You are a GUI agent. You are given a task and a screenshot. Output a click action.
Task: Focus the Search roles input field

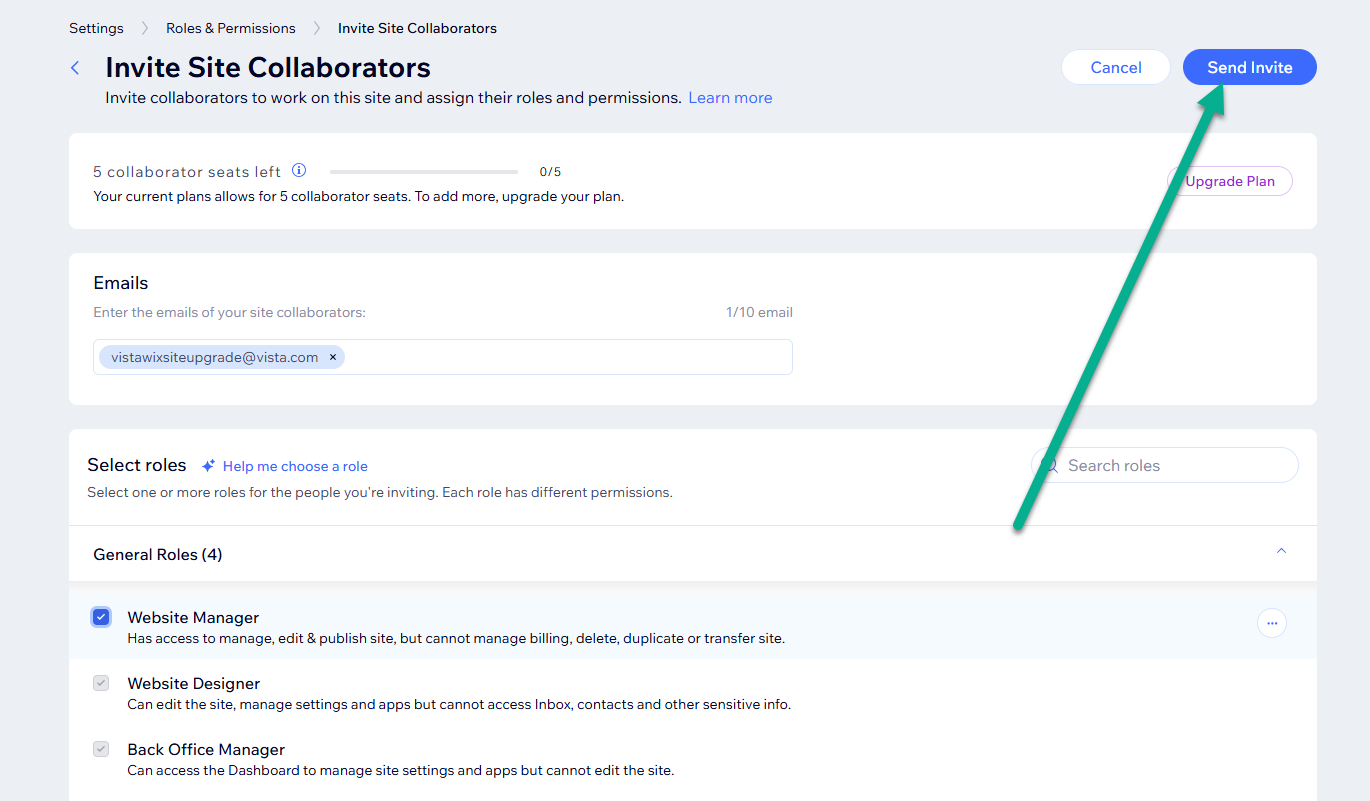[x=1165, y=465]
